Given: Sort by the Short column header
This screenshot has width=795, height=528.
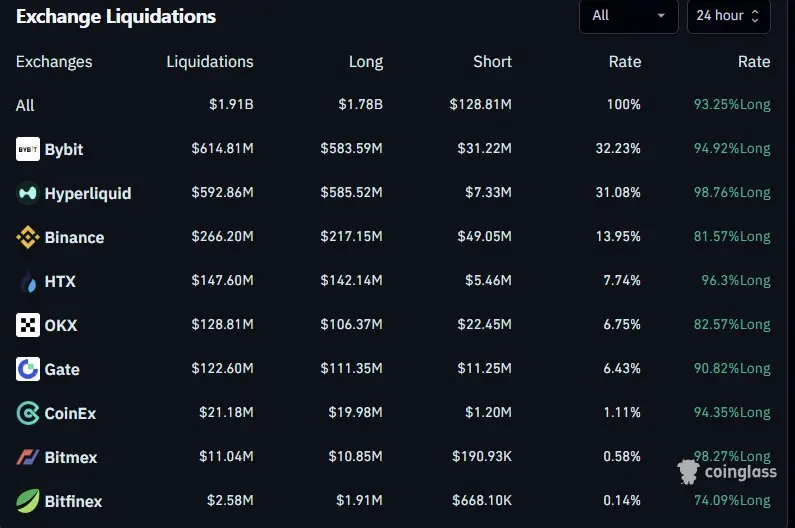Looking at the screenshot, I should pos(492,62).
